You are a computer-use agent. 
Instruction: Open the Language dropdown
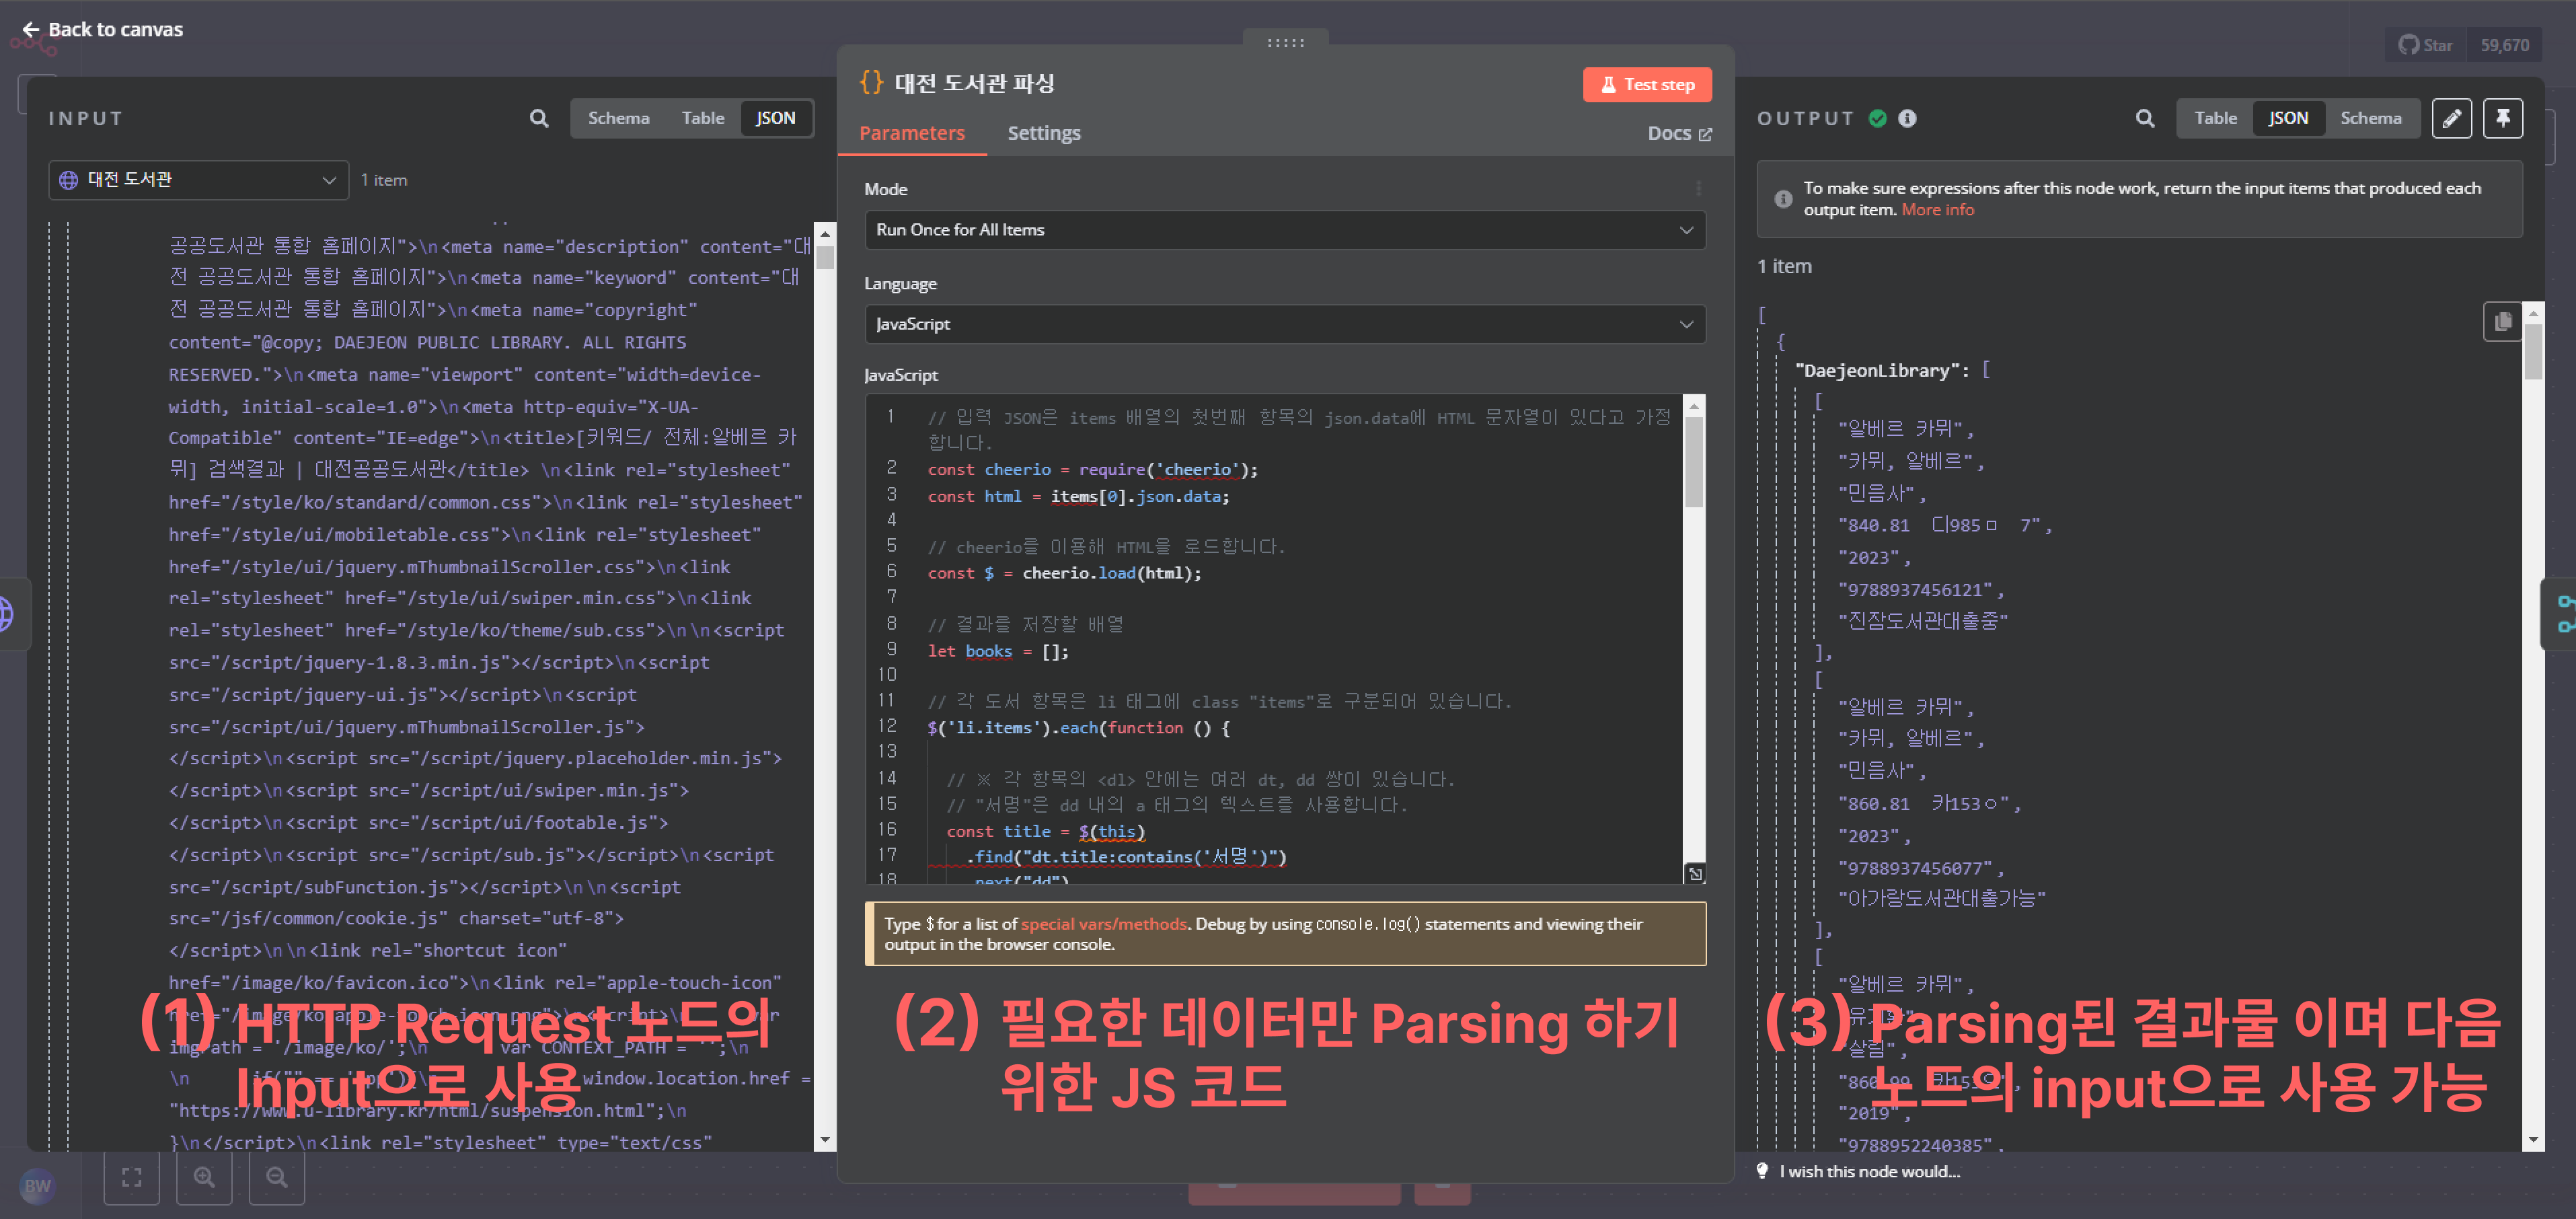point(1284,324)
